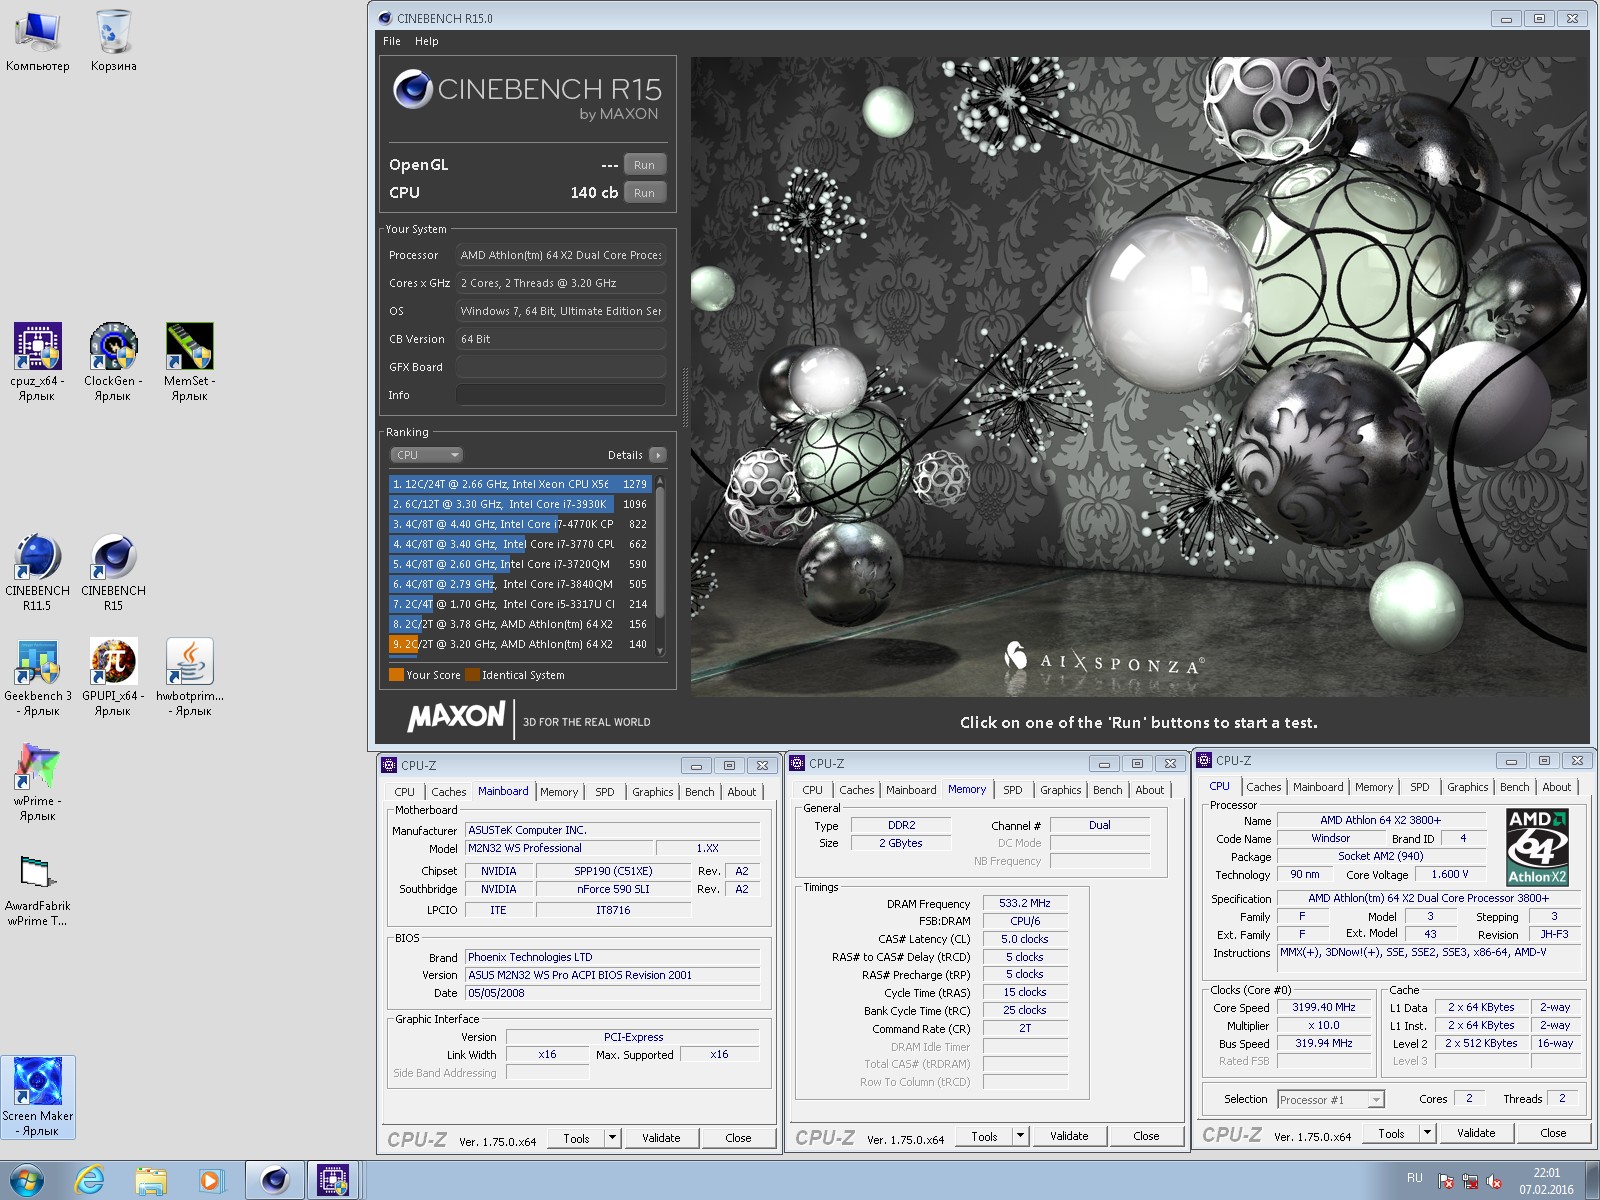The height and width of the screenshot is (1200, 1600).
Task: Run the CPU benchmark in Cinebench
Action: click(x=645, y=193)
